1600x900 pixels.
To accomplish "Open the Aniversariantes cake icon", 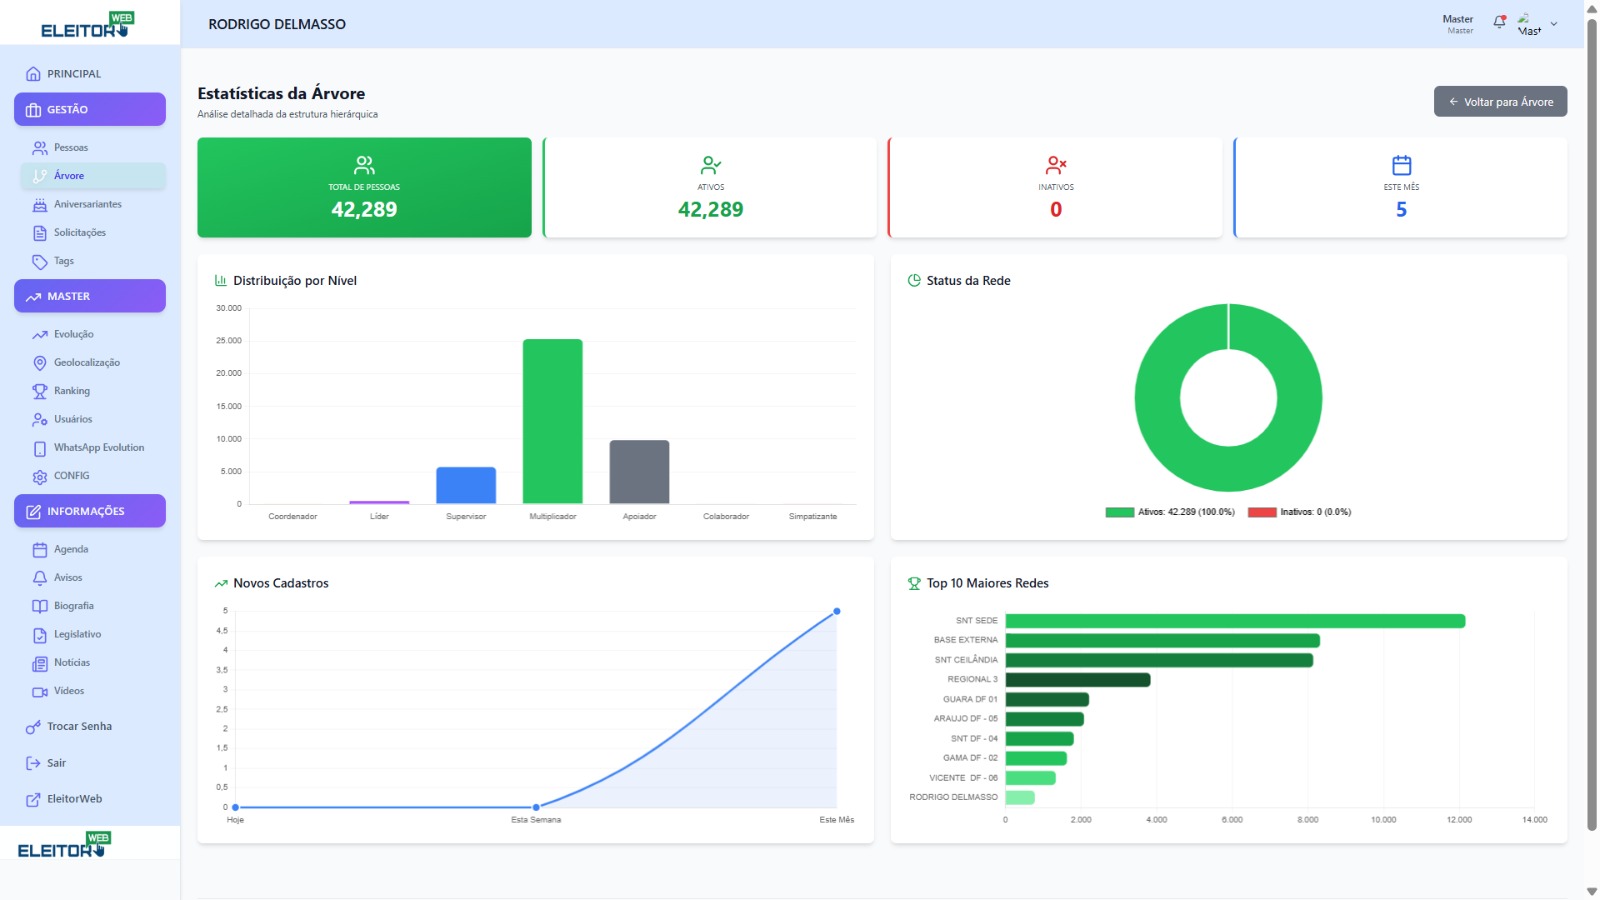I will (x=40, y=205).
